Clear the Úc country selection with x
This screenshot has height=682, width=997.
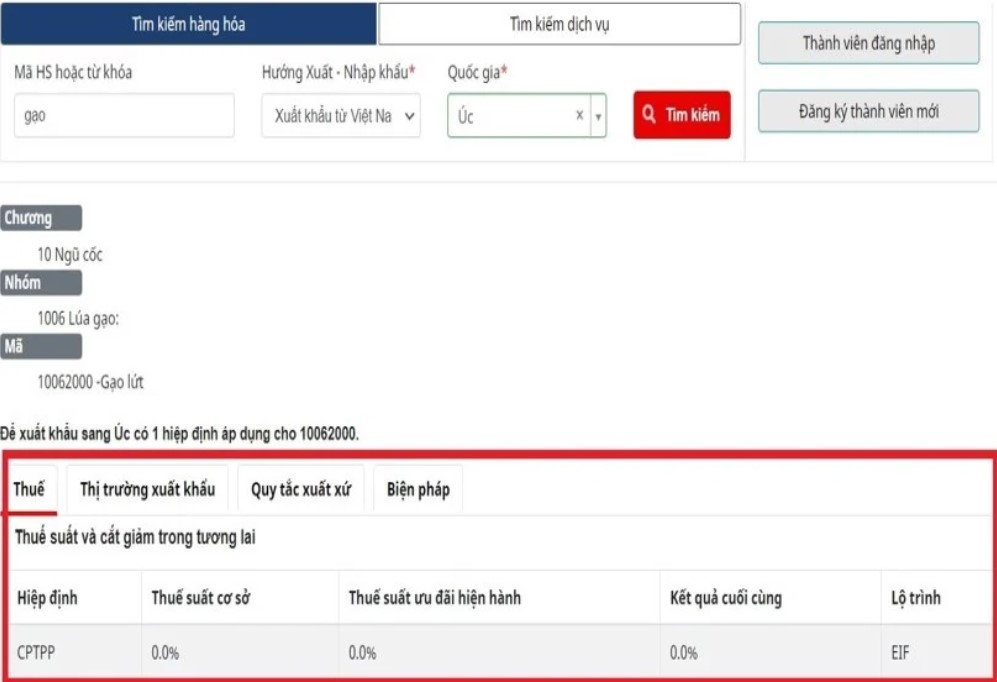click(x=579, y=115)
